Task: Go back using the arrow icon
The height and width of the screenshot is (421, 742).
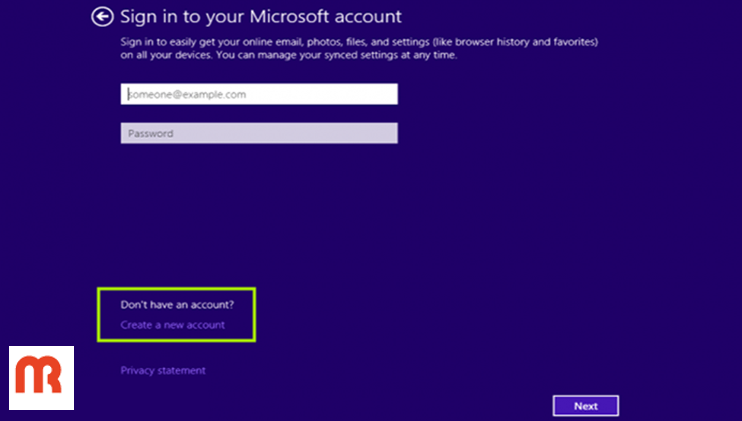Action: coord(102,17)
